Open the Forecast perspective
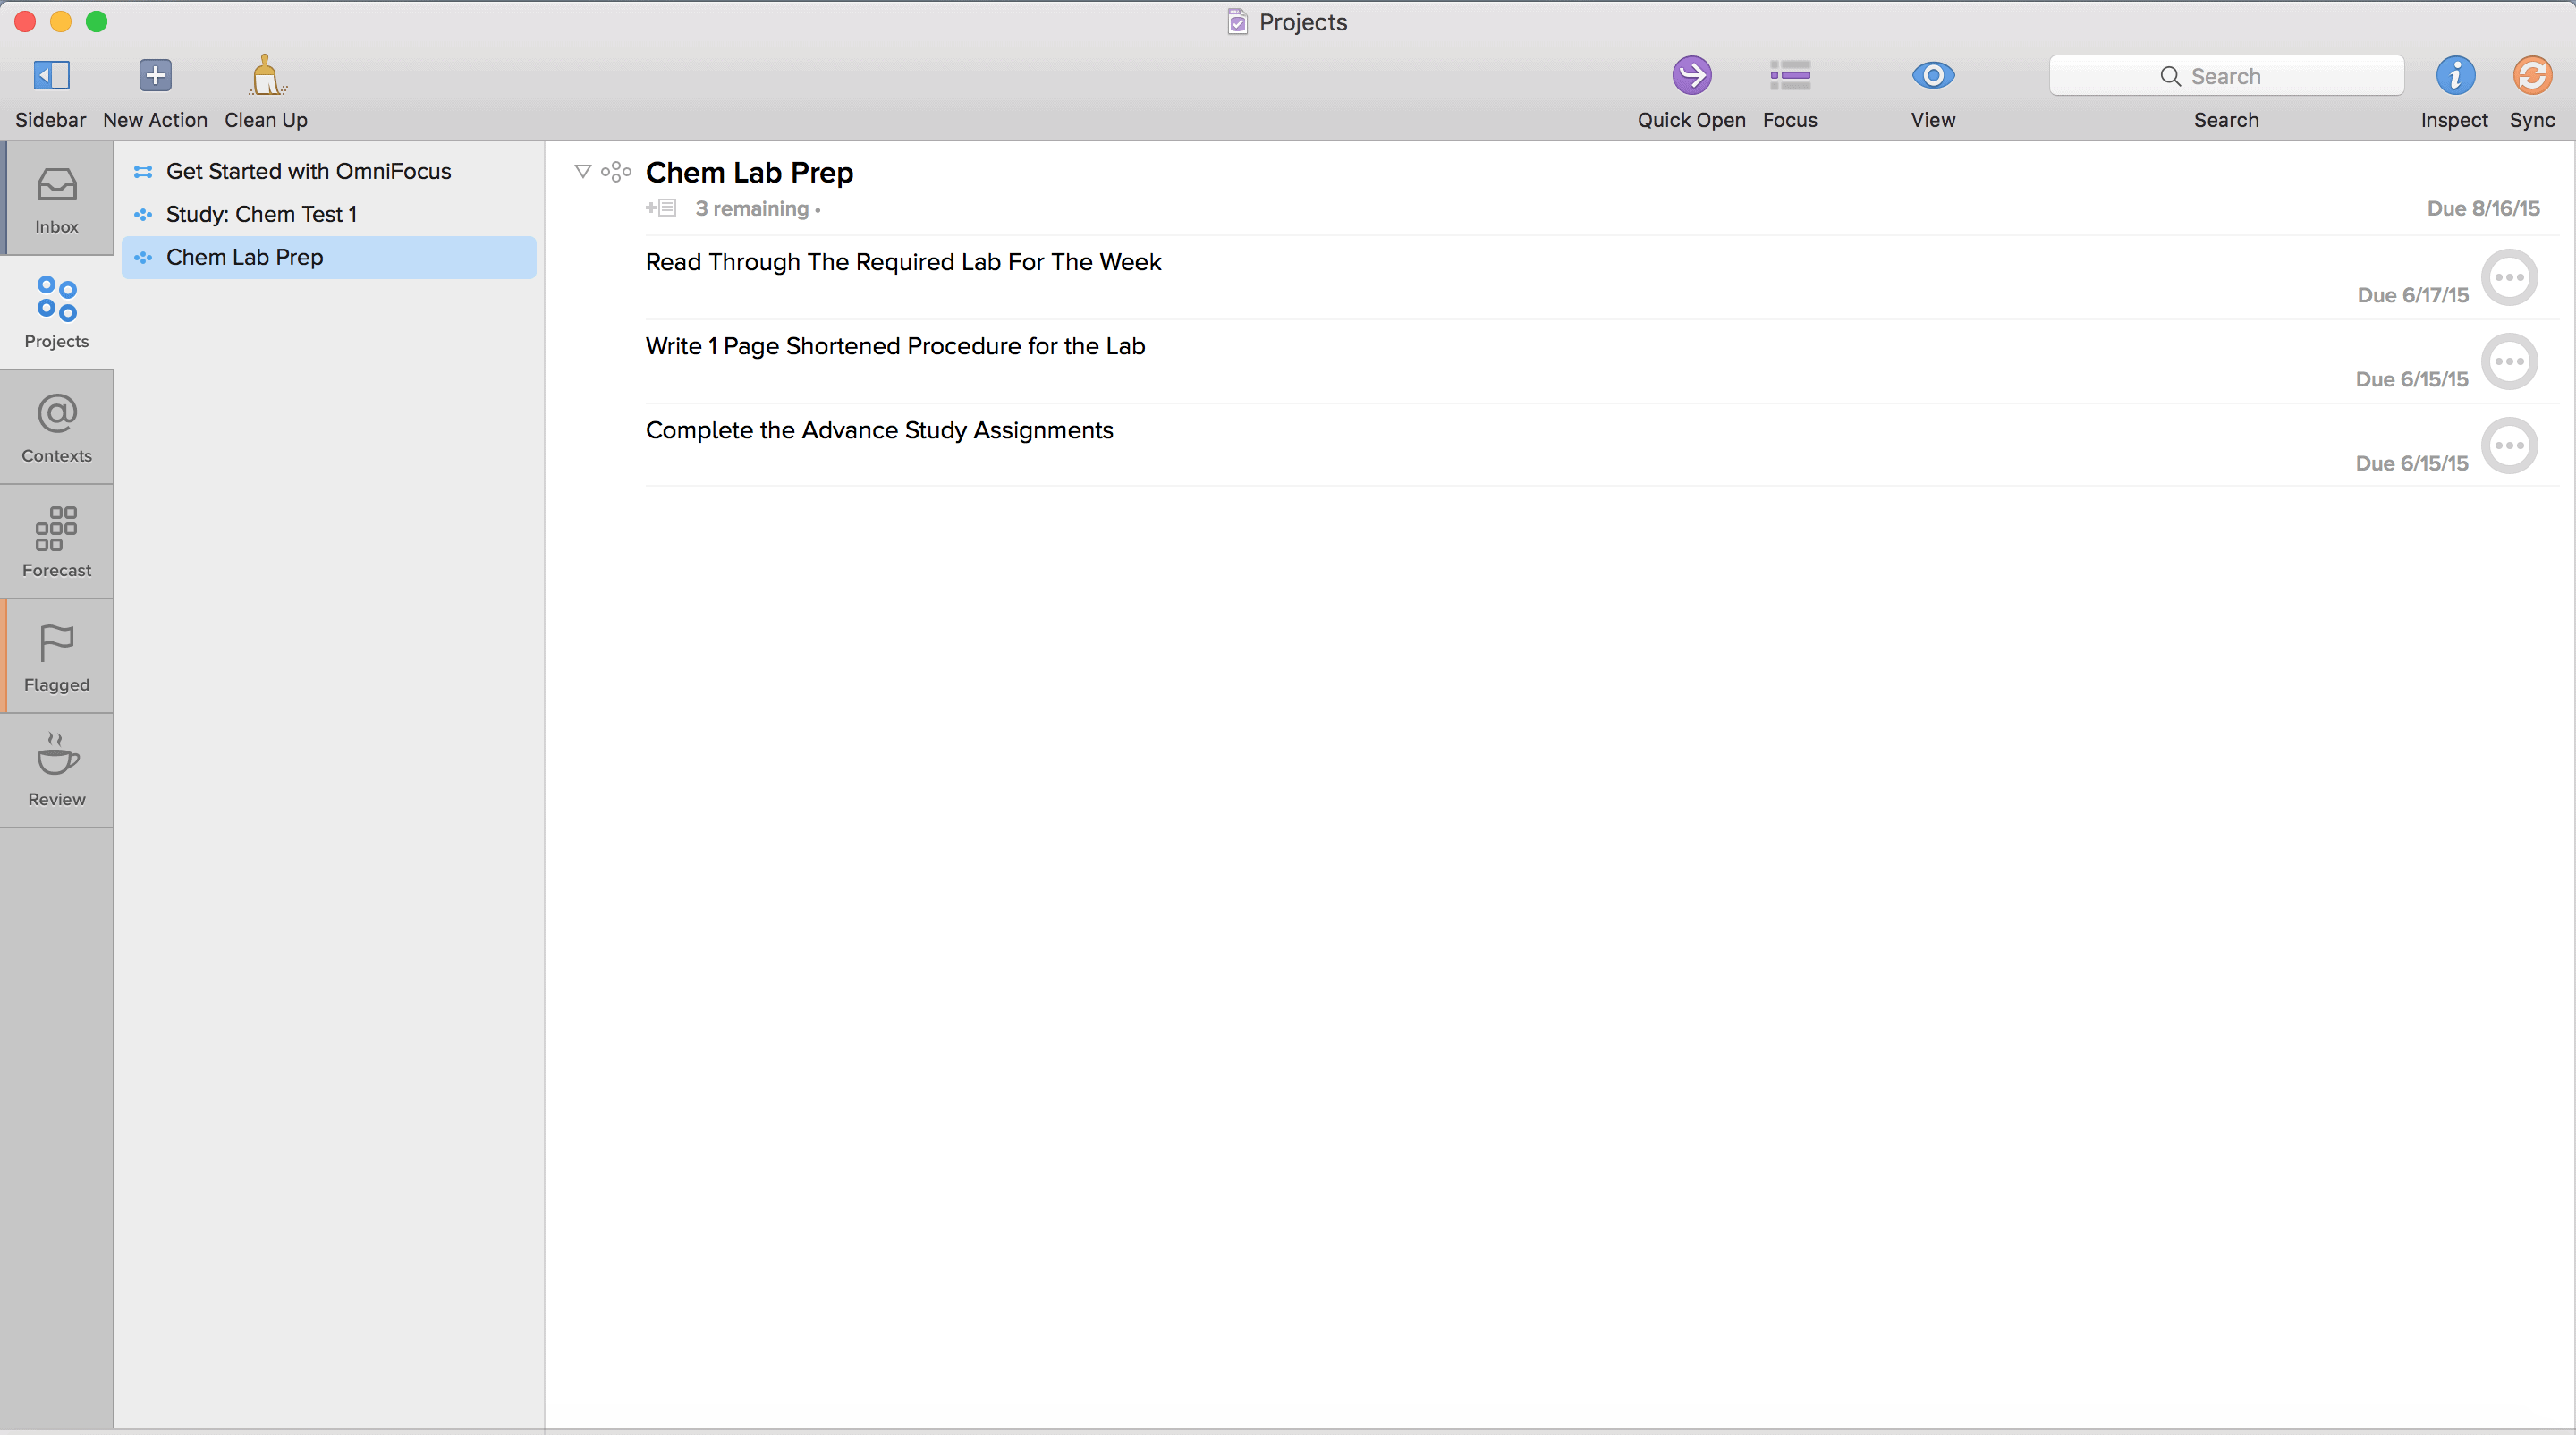The image size is (2576, 1435). 57,542
